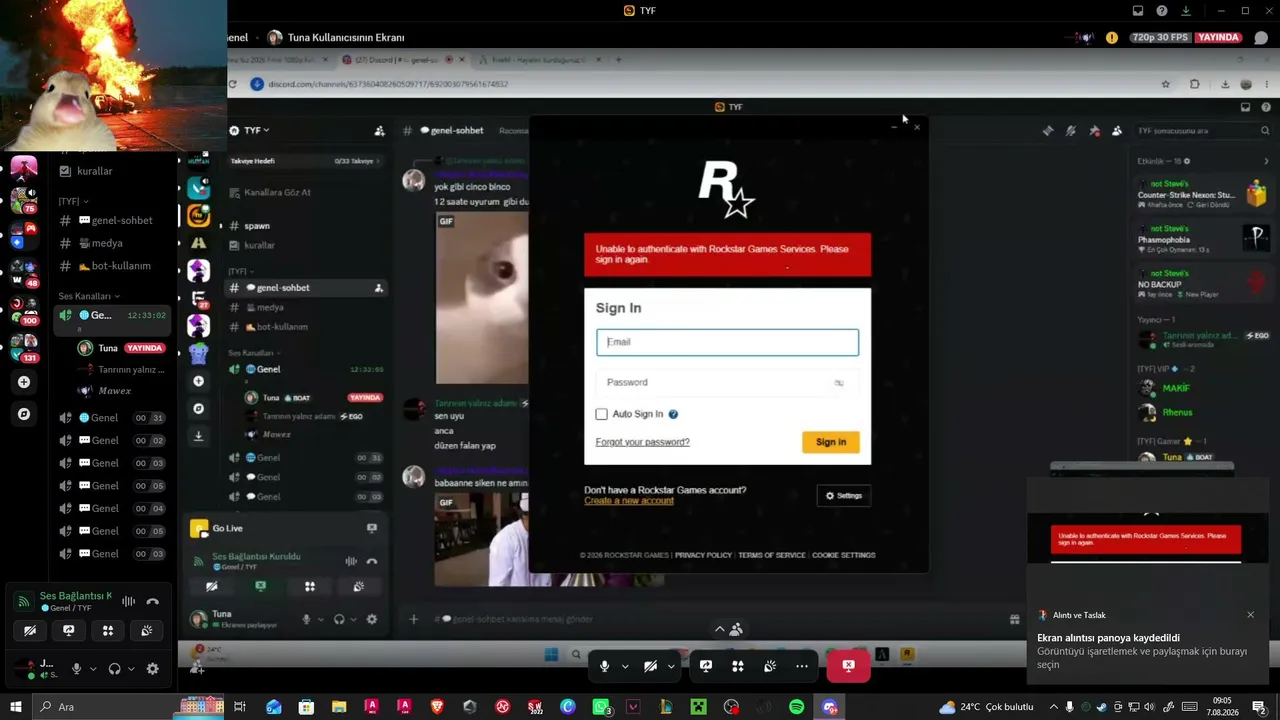Mute microphone in the bottom-left user panel
The image size is (1280, 720).
[x=76, y=669]
